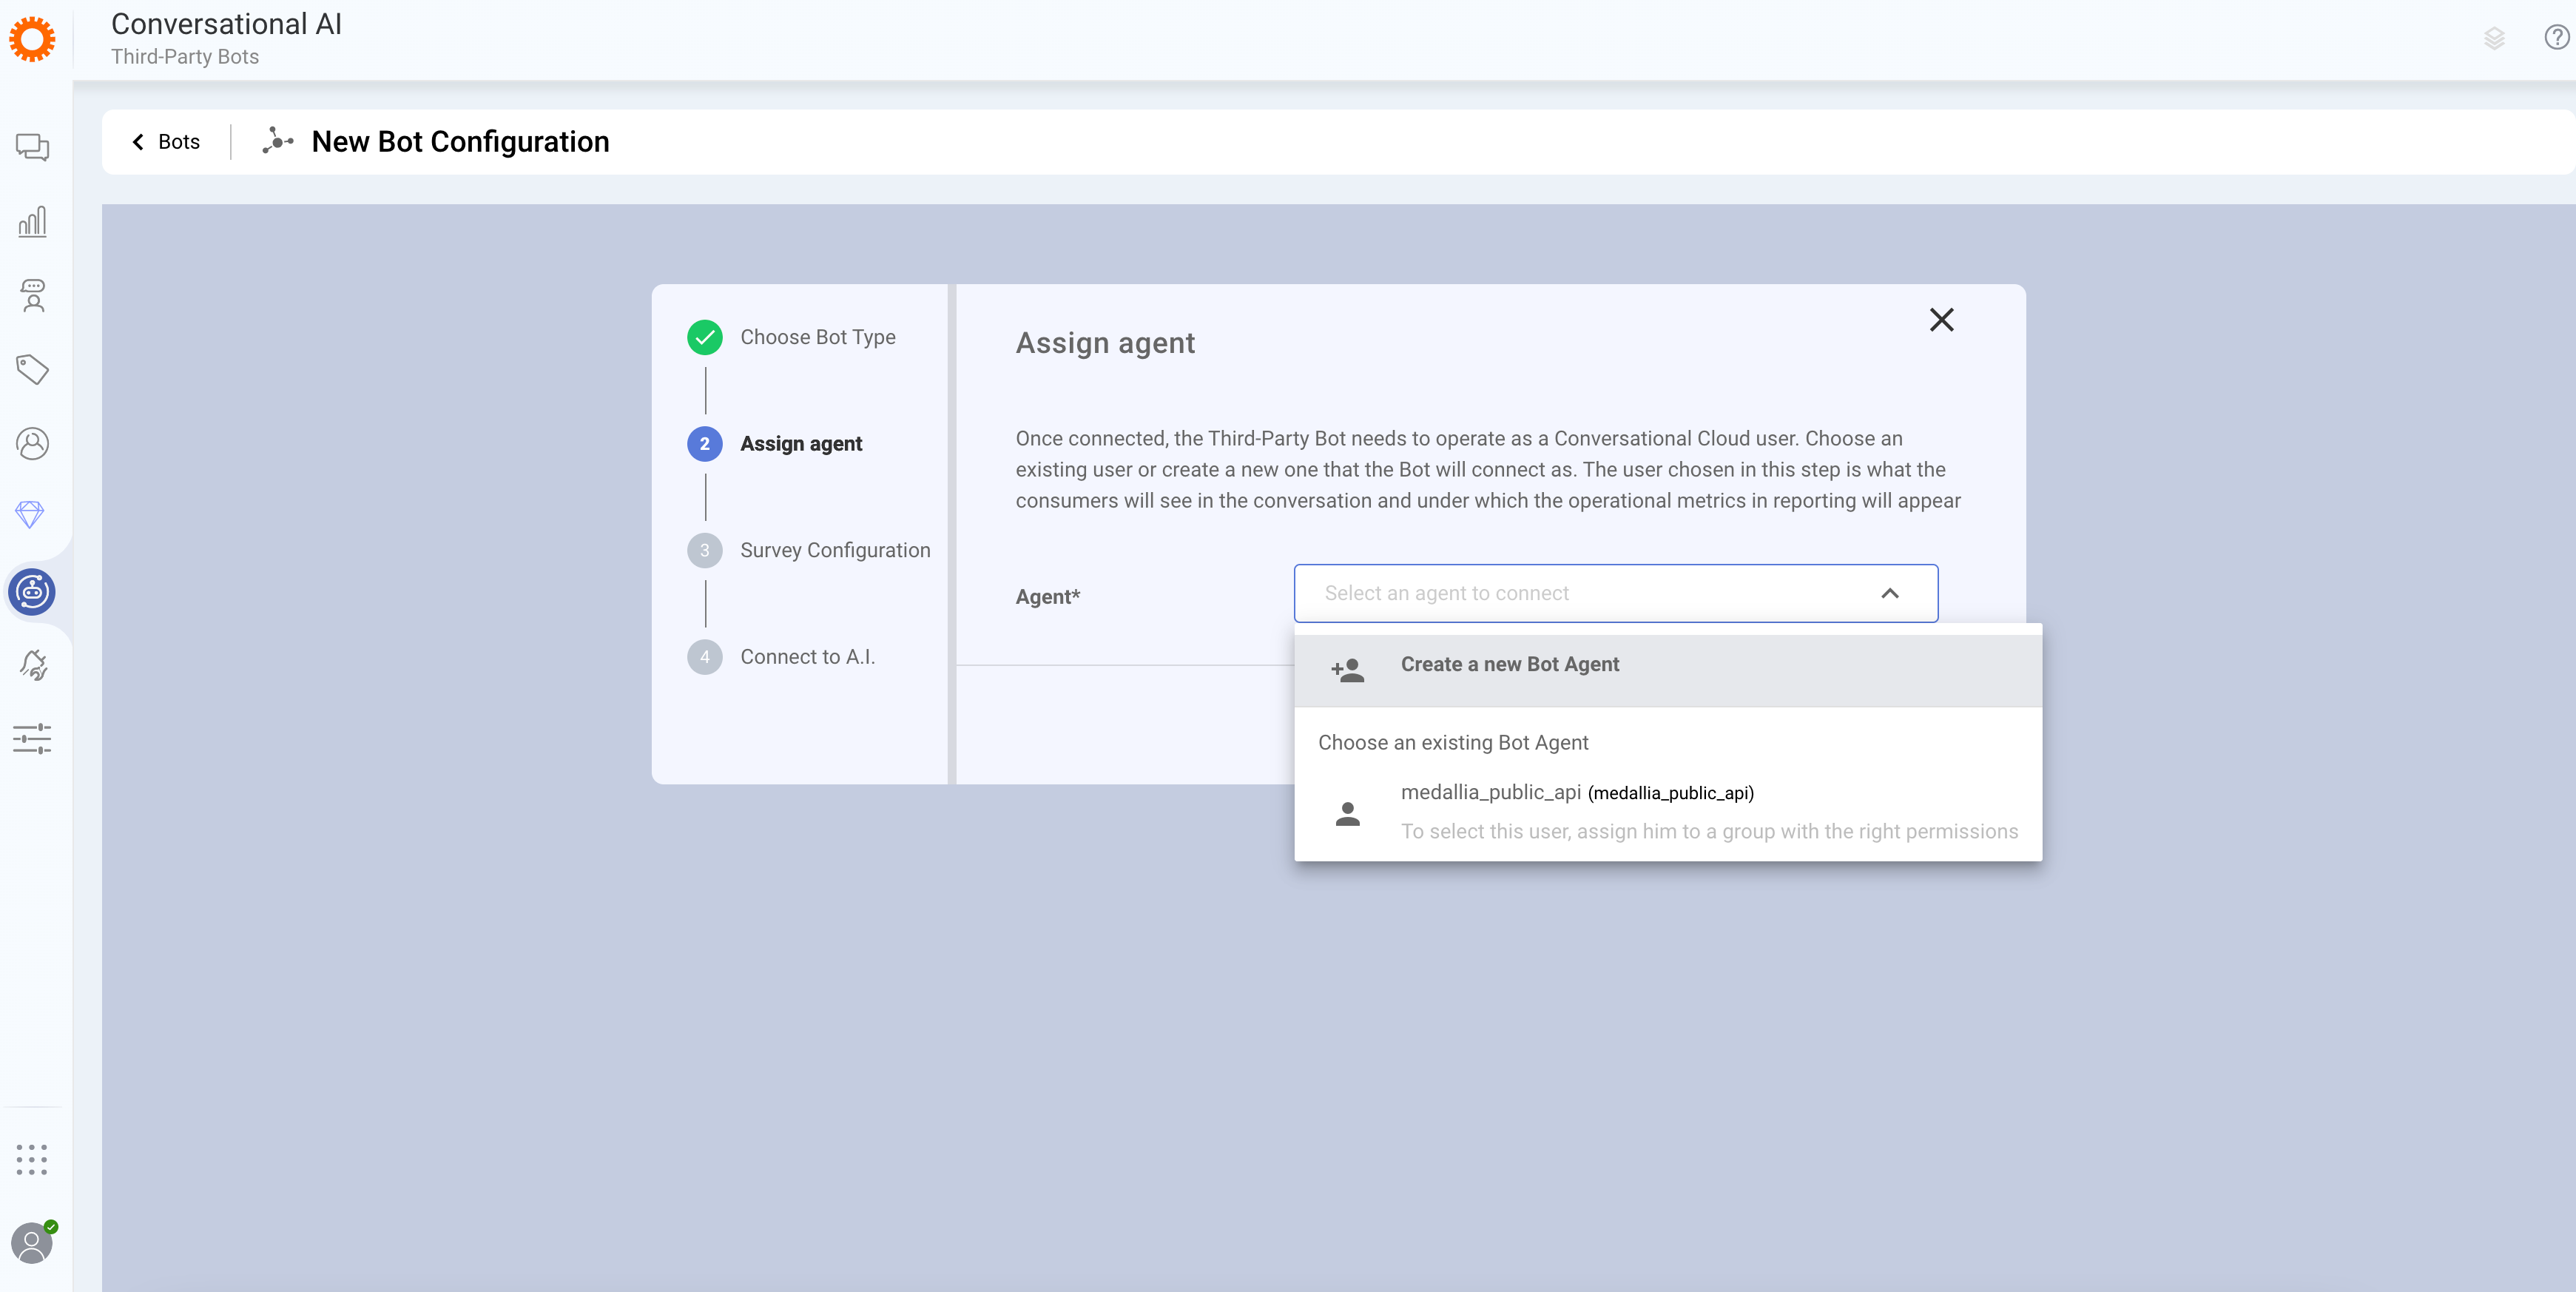The width and height of the screenshot is (2576, 1292).
Task: Select the Assign agent step
Action: pos(800,444)
